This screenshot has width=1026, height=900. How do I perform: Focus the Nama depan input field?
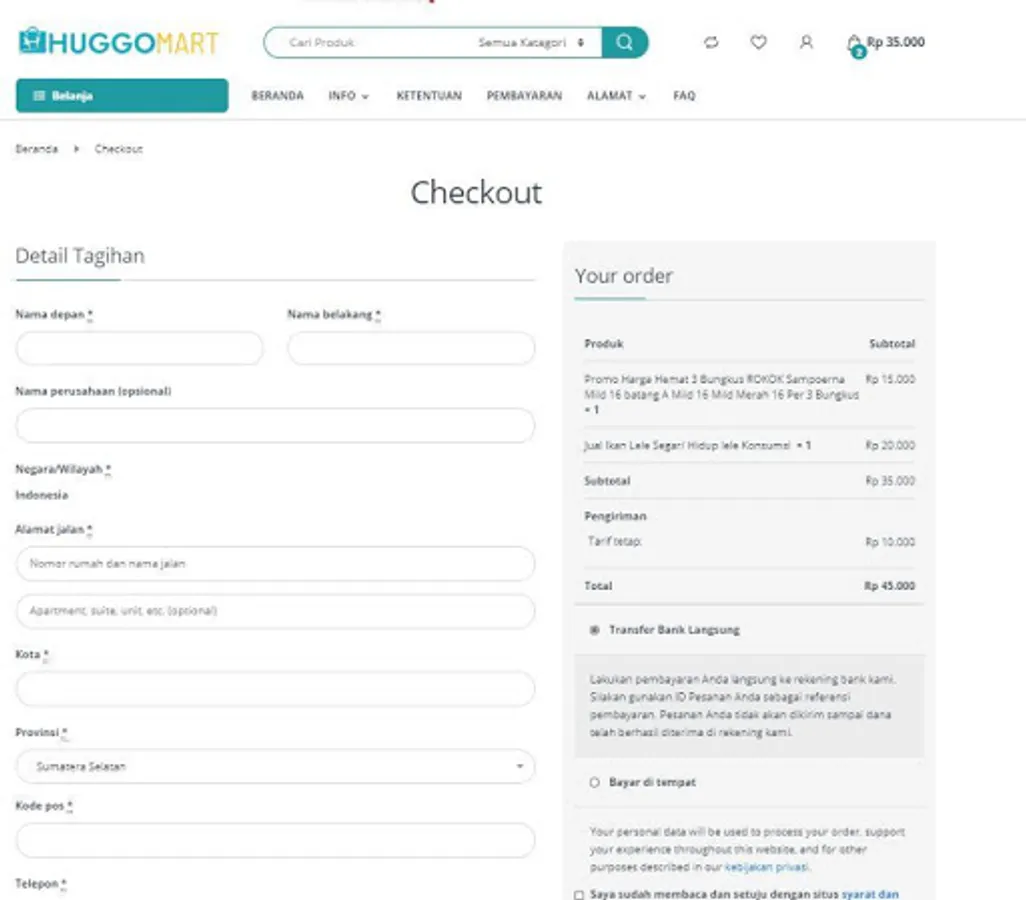click(x=139, y=349)
